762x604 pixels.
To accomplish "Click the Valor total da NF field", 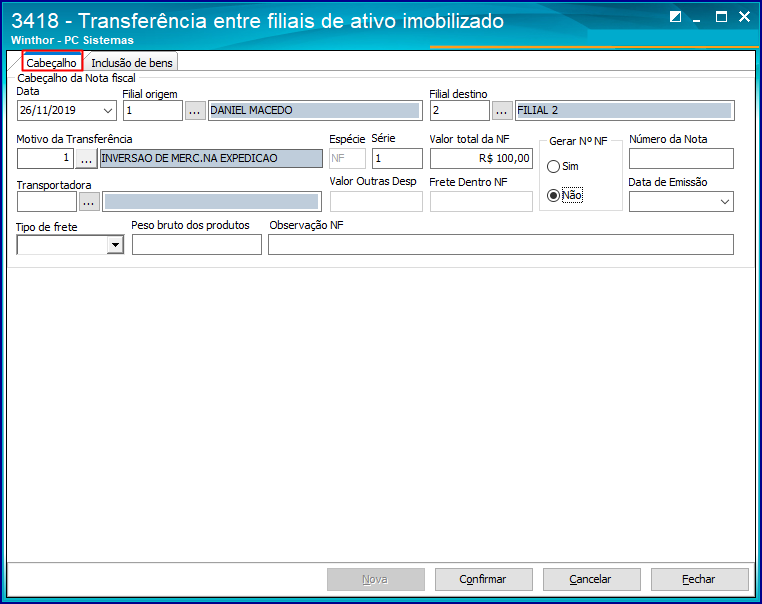I will click(x=481, y=158).
